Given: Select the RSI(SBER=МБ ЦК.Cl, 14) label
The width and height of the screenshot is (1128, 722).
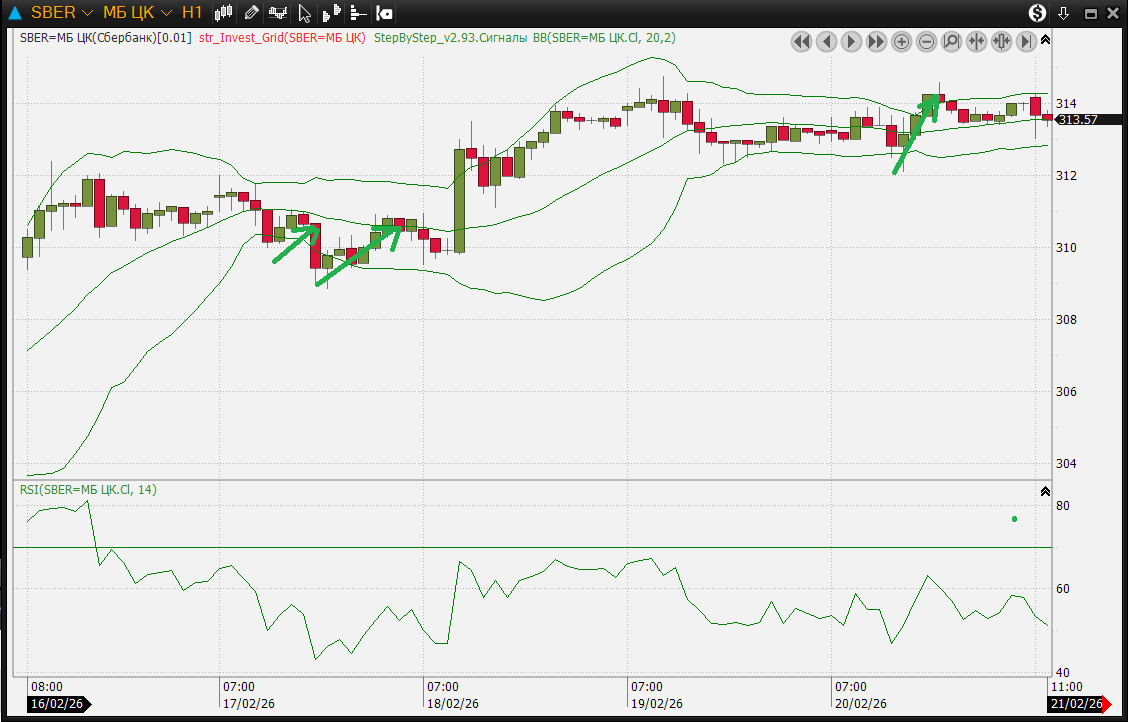Looking at the screenshot, I should point(88,490).
